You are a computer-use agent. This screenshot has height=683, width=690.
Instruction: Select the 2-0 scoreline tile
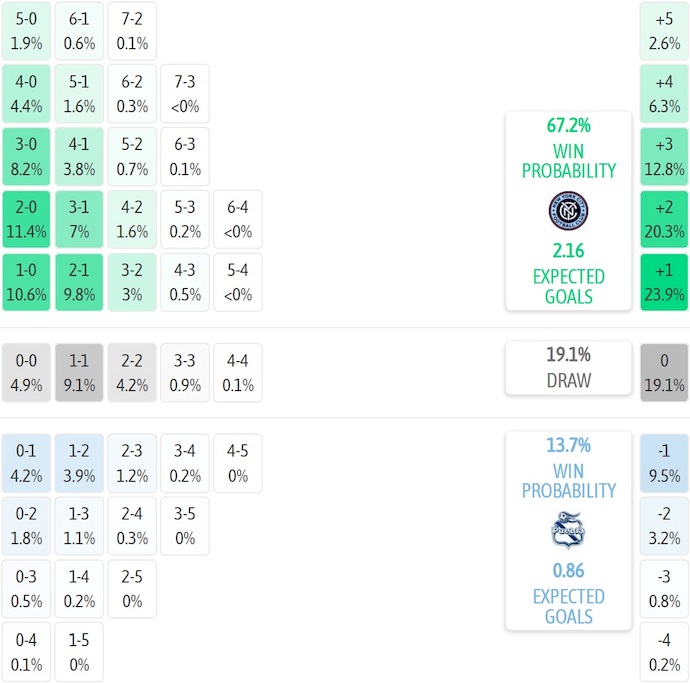click(25, 219)
